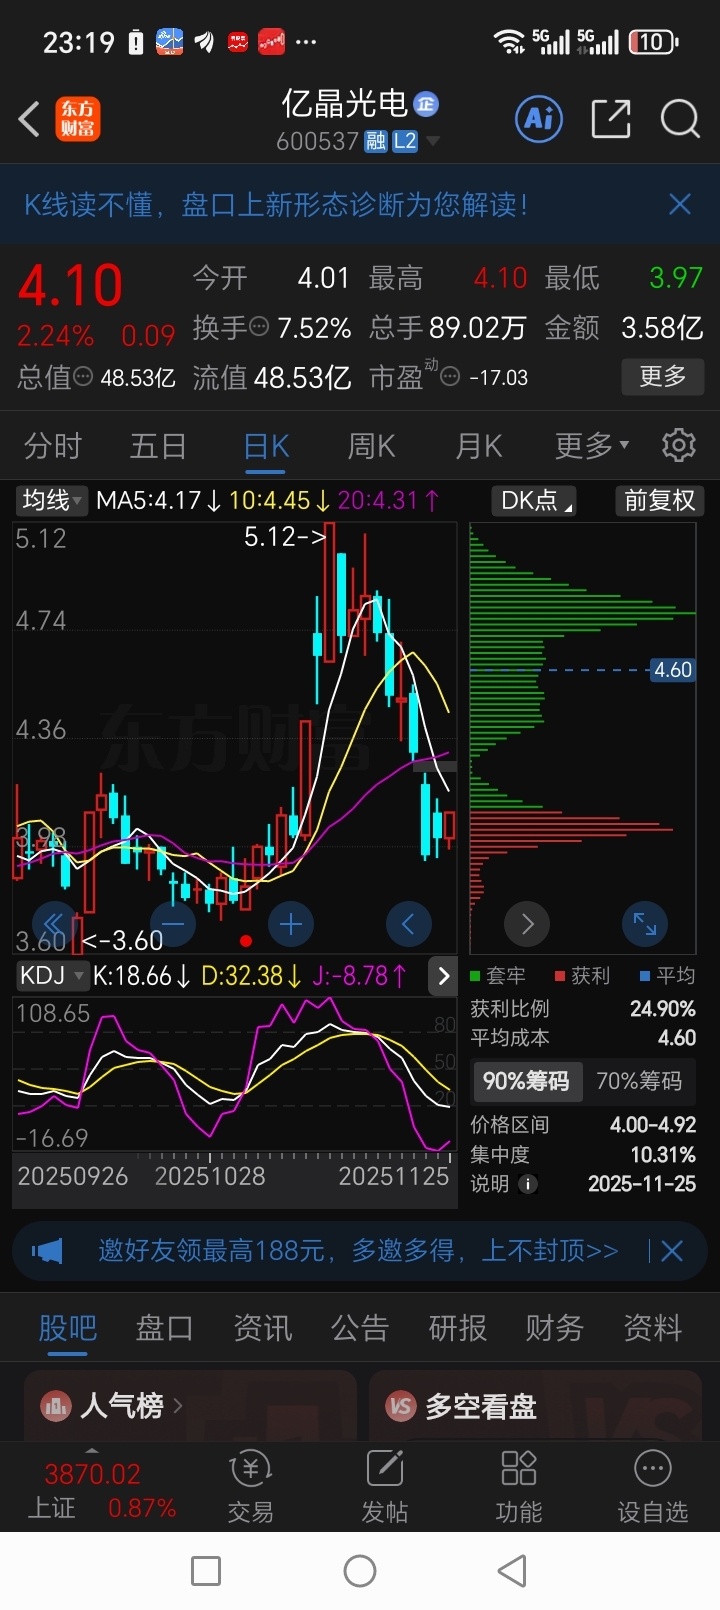Select the 日K tab

266,445
